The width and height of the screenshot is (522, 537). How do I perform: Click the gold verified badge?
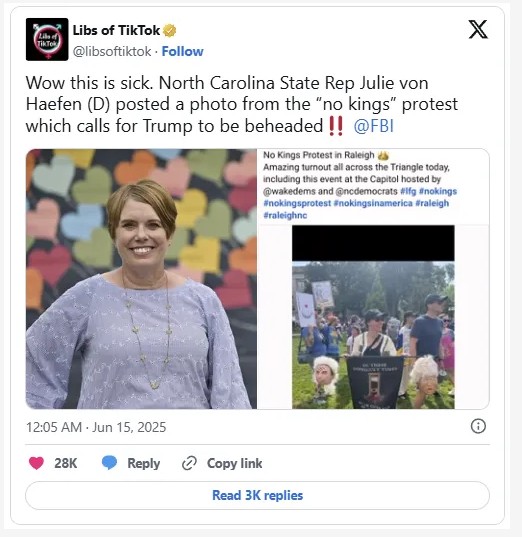[169, 31]
